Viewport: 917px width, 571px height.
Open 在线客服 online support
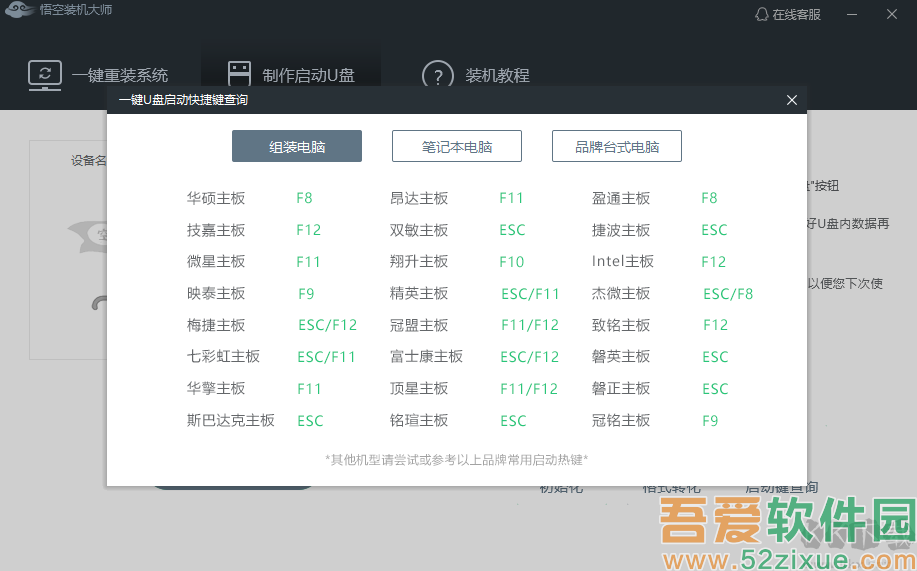point(788,15)
